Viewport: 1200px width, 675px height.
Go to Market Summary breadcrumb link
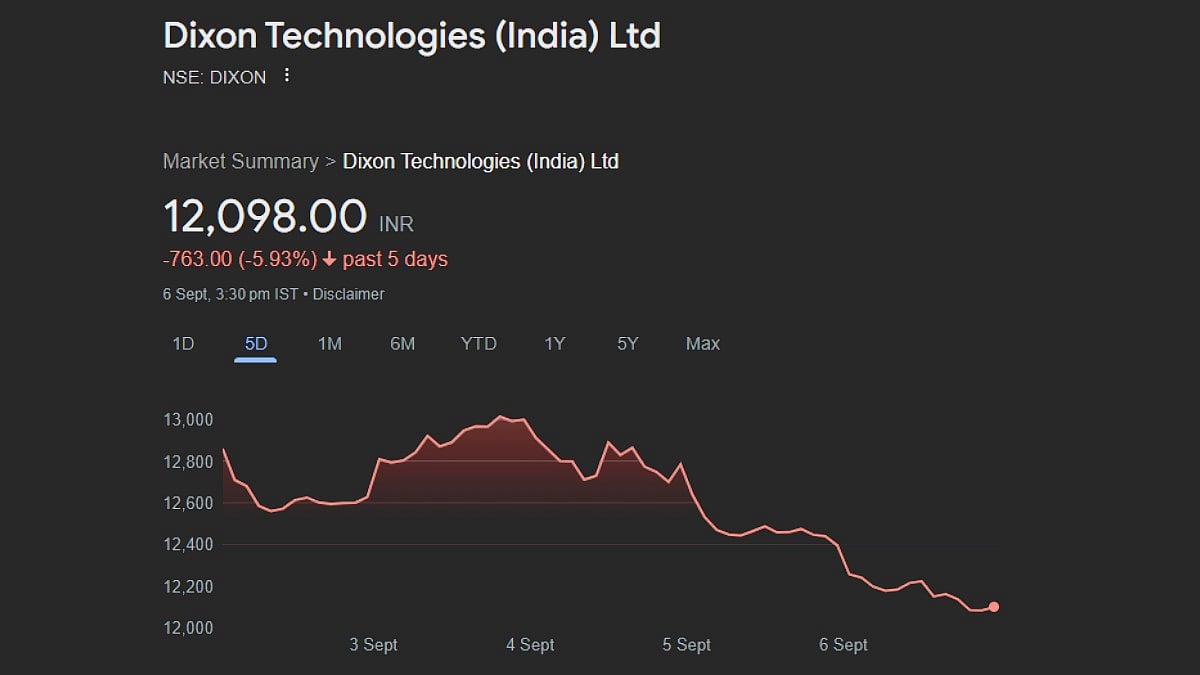pos(240,161)
